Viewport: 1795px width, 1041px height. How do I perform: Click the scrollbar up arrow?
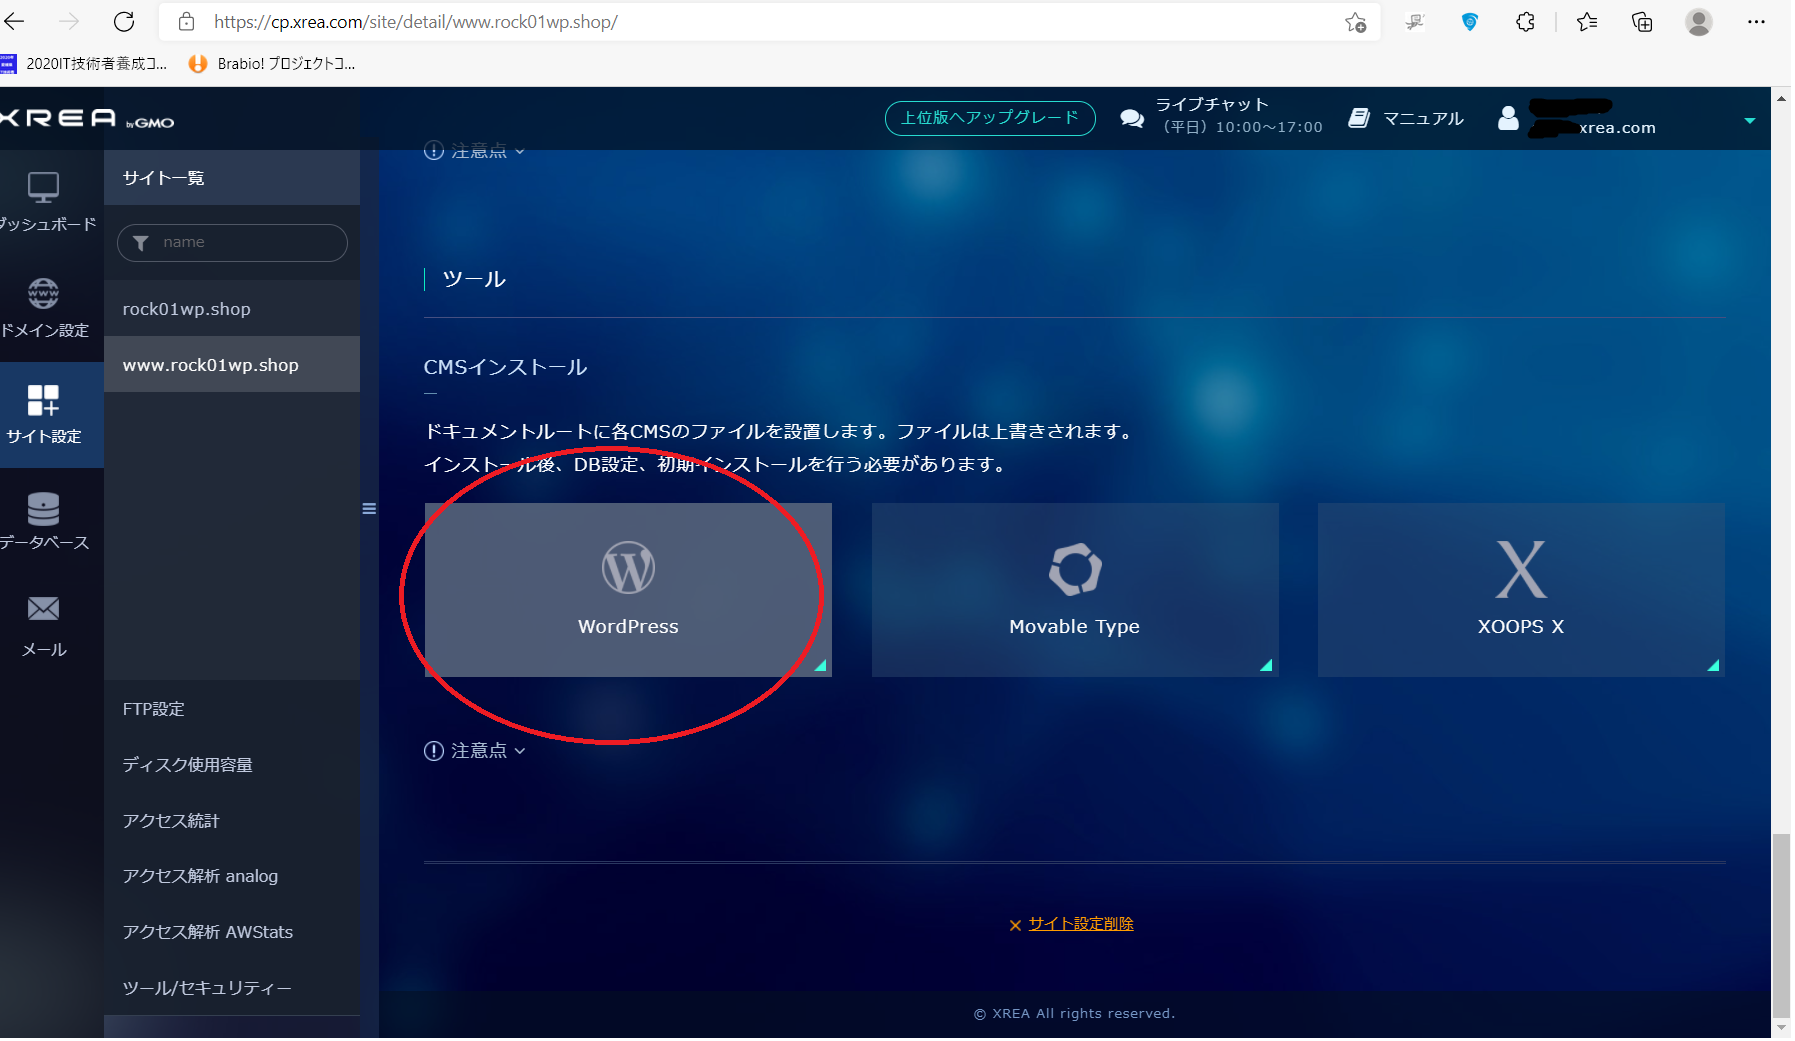point(1781,98)
